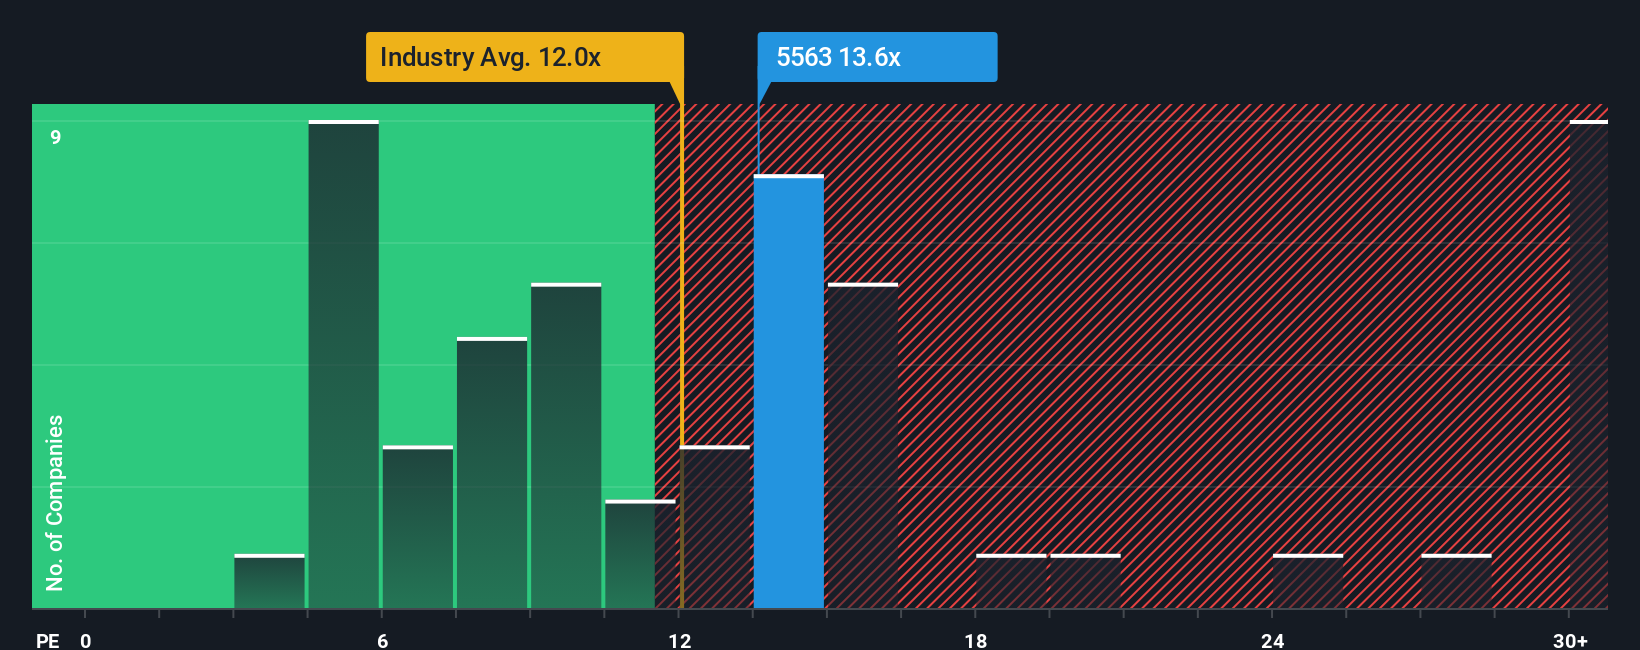1640x650 pixels.
Task: Click the bar just above PE 6
Action: [x=418, y=527]
